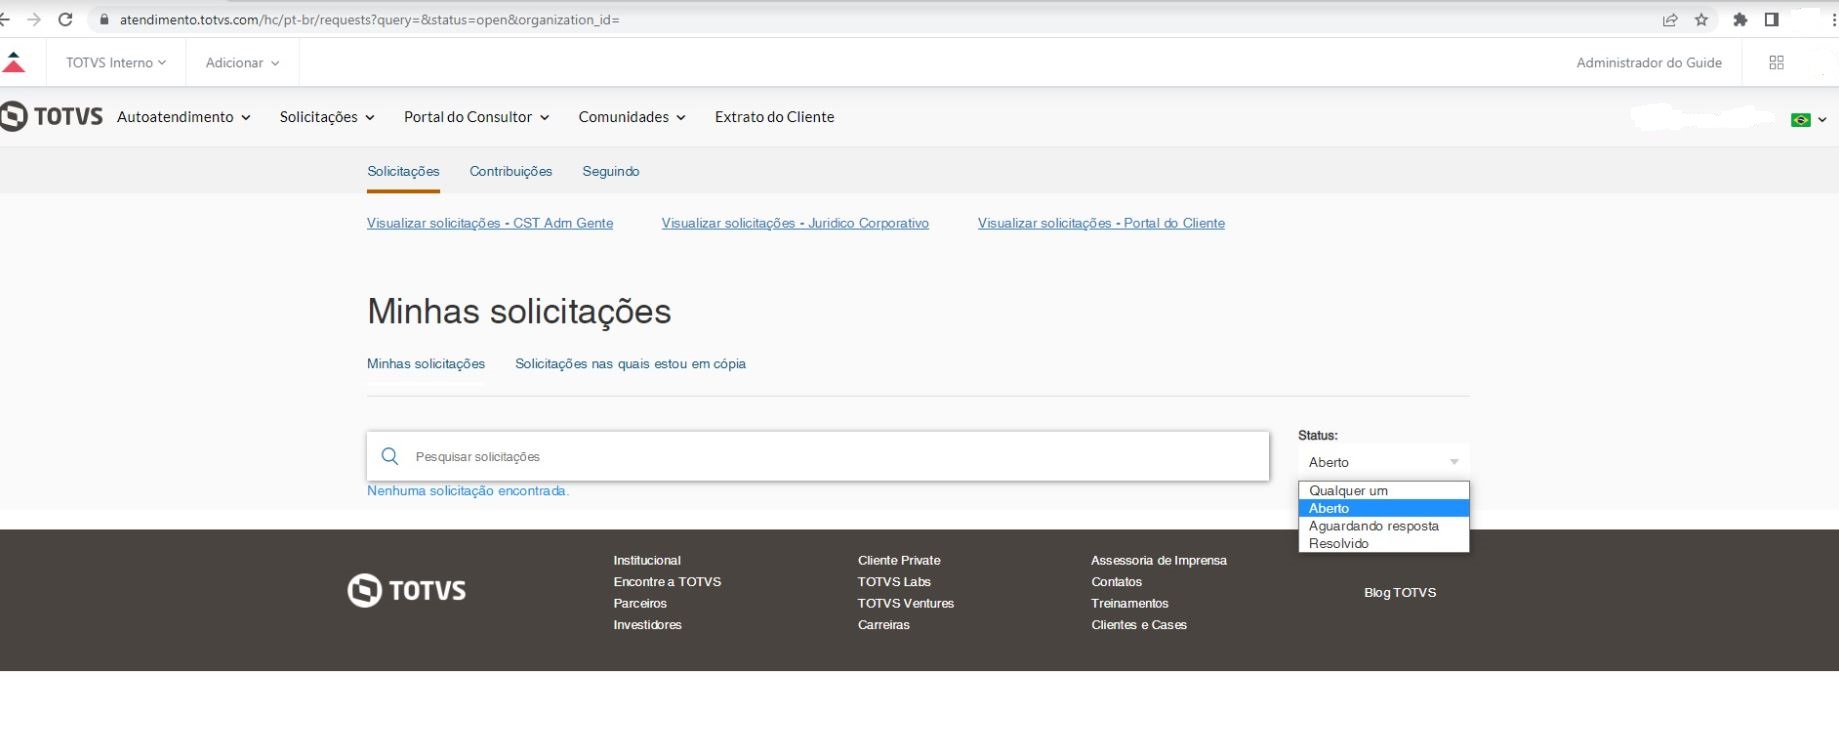Switch to Solicitações tab
Image resolution: width=1839 pixels, height=752 pixels.
403,172
